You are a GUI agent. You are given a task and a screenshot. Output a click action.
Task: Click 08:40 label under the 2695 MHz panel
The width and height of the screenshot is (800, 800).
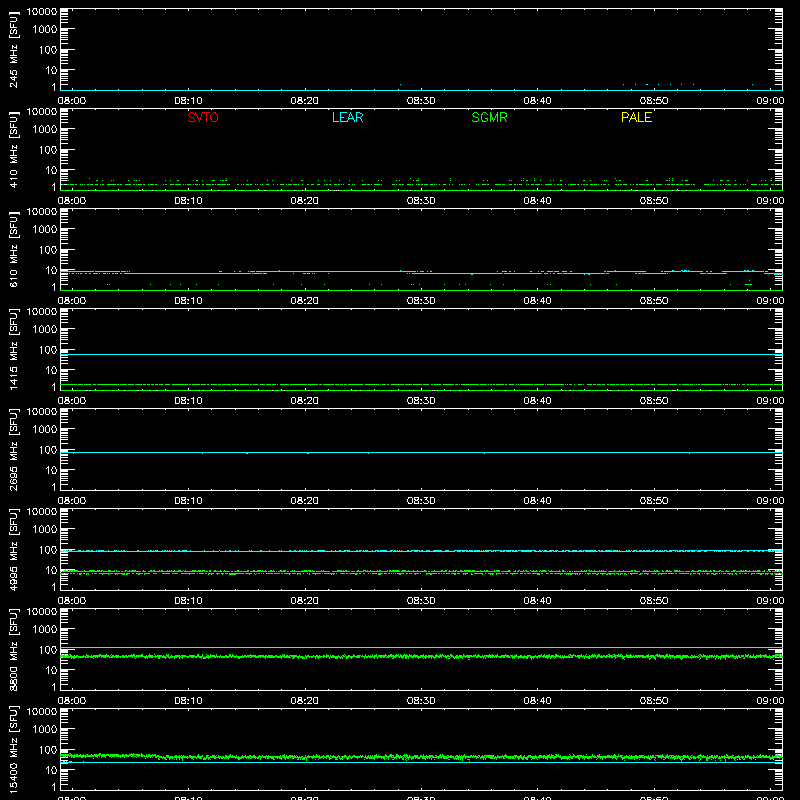coord(537,501)
